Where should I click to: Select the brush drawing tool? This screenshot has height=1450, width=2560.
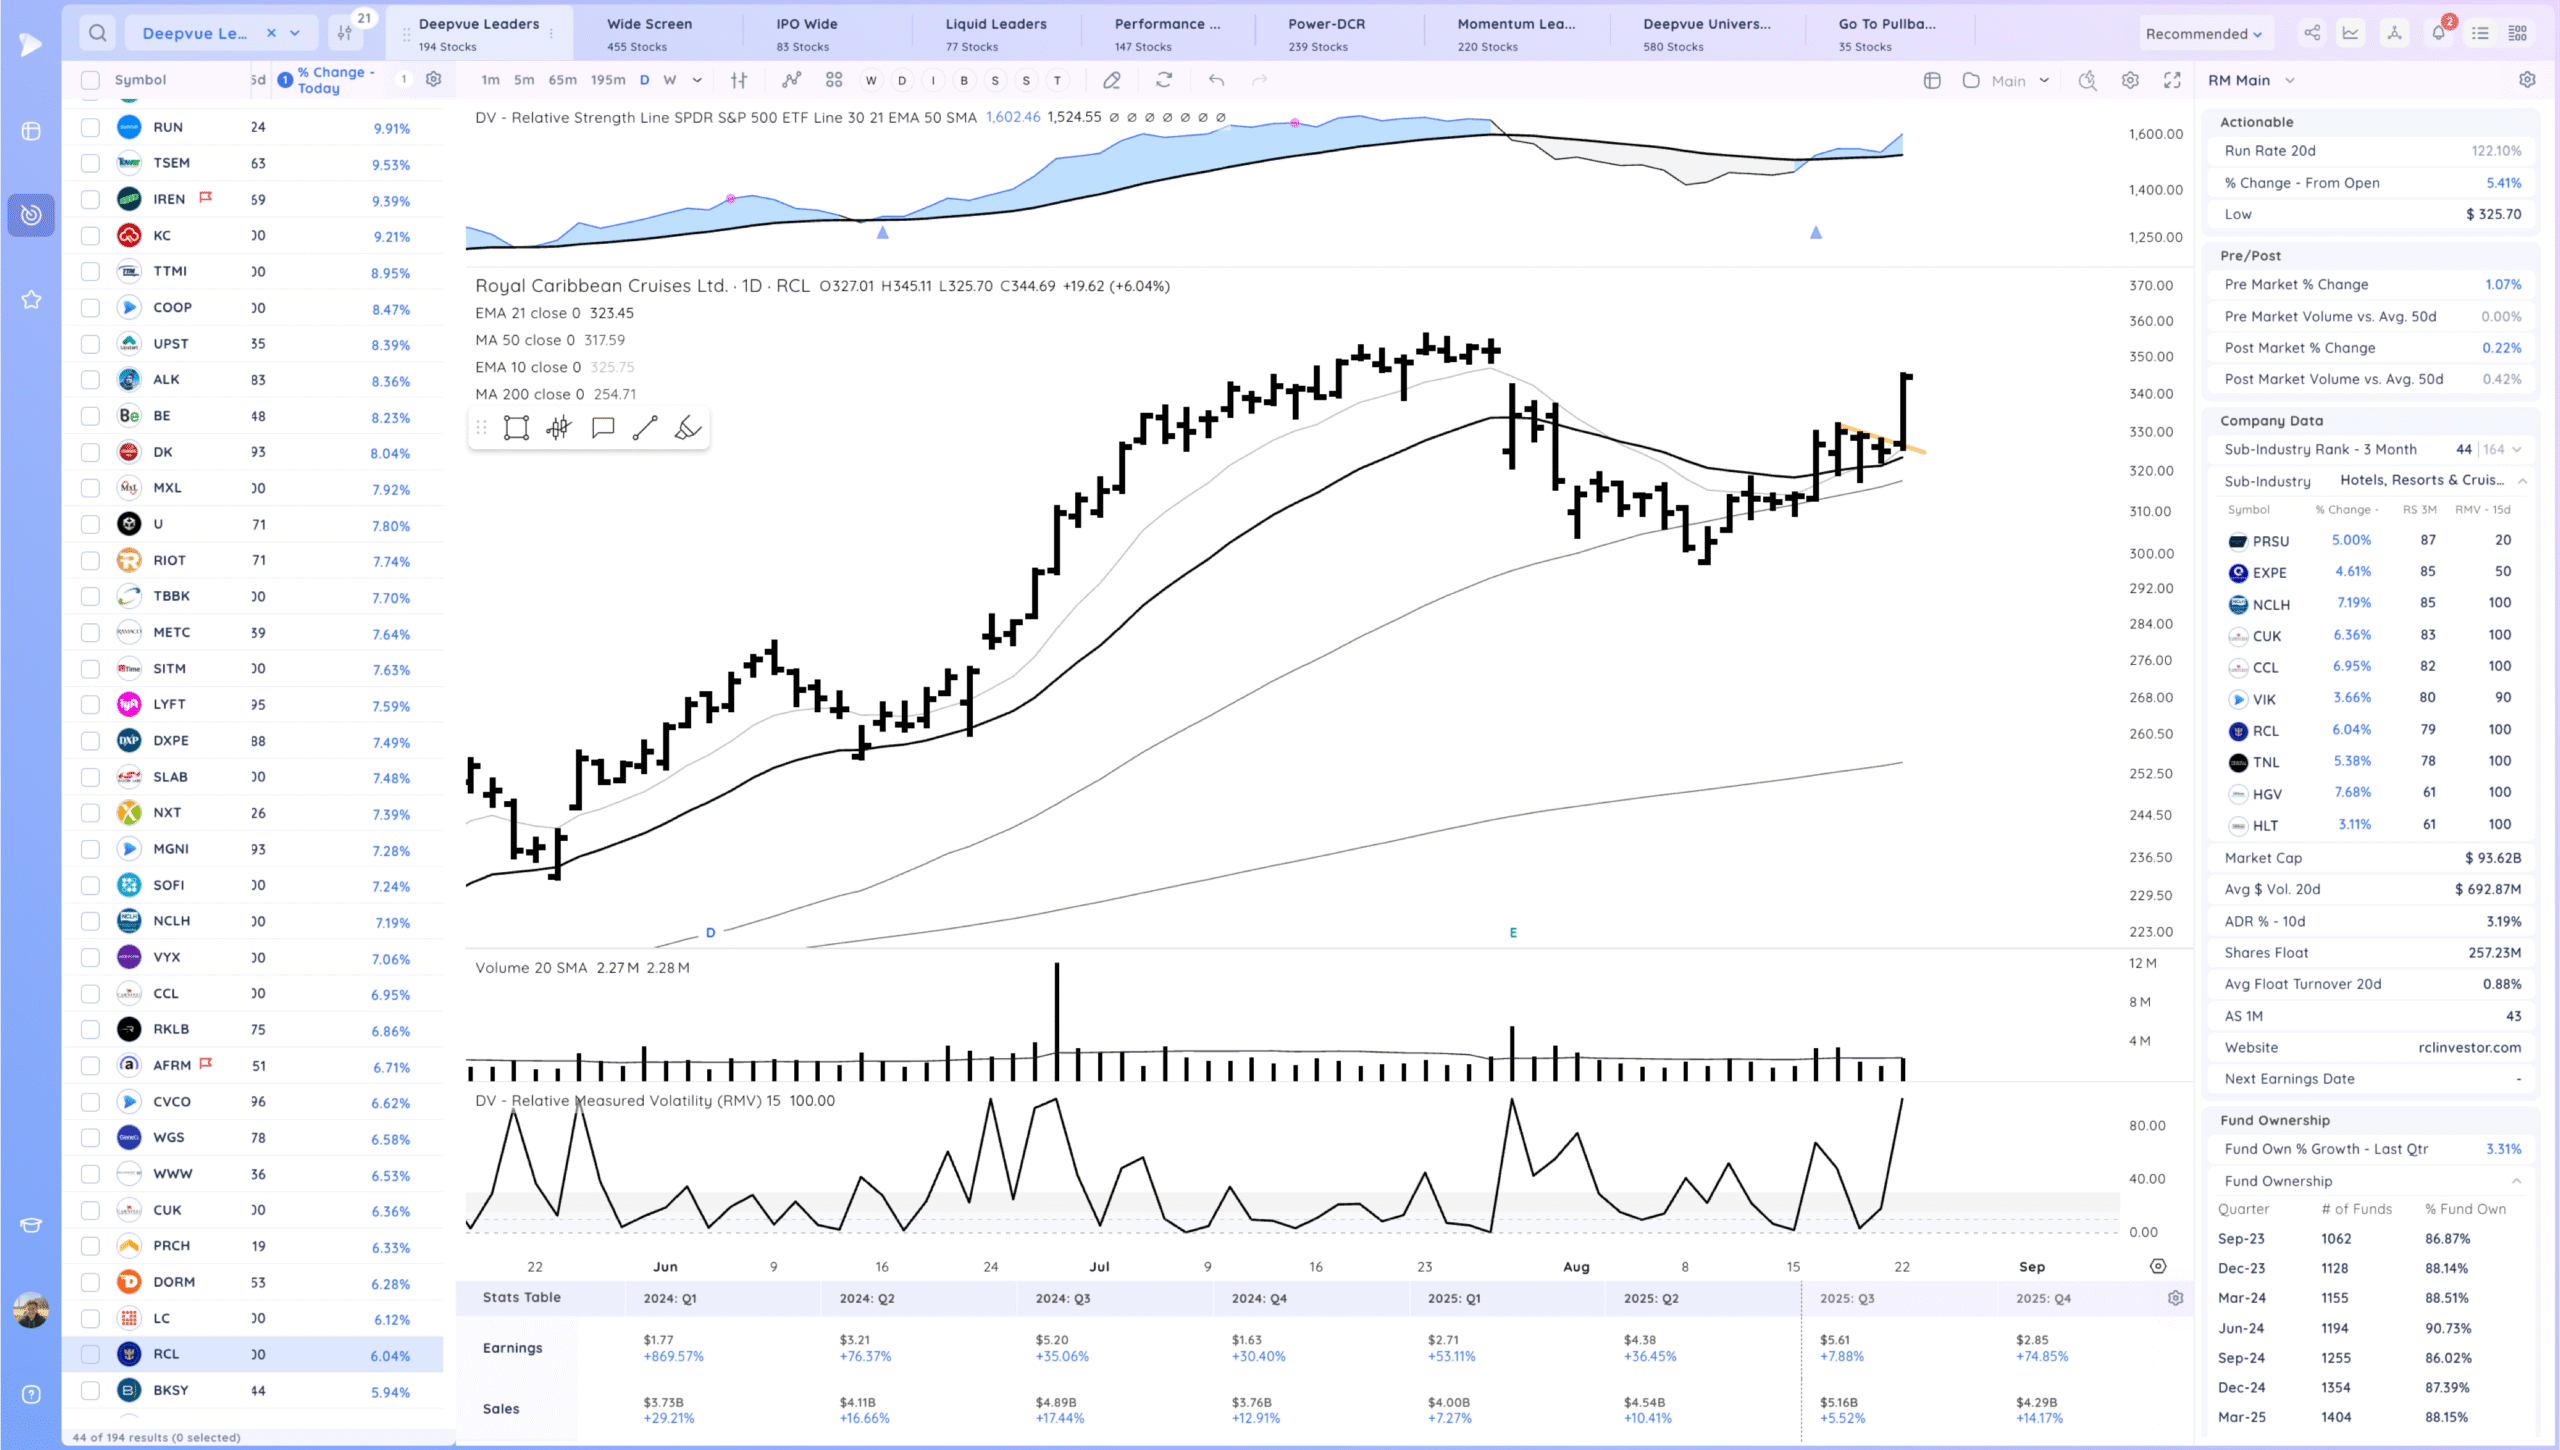click(x=688, y=428)
